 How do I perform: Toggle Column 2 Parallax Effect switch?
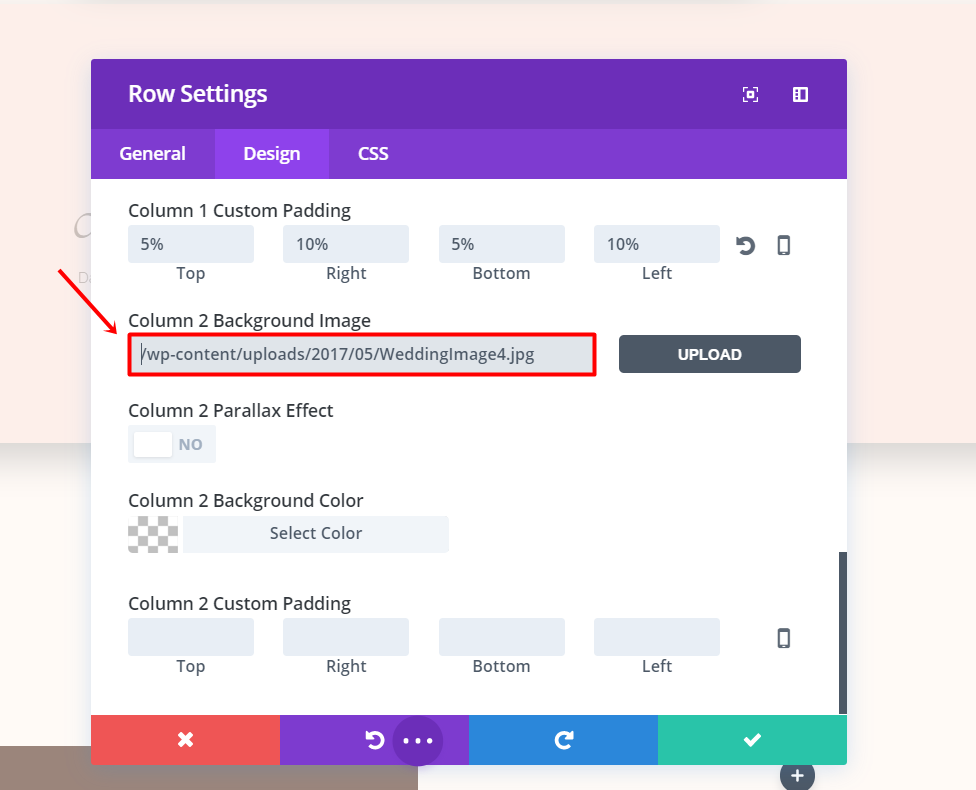point(171,444)
